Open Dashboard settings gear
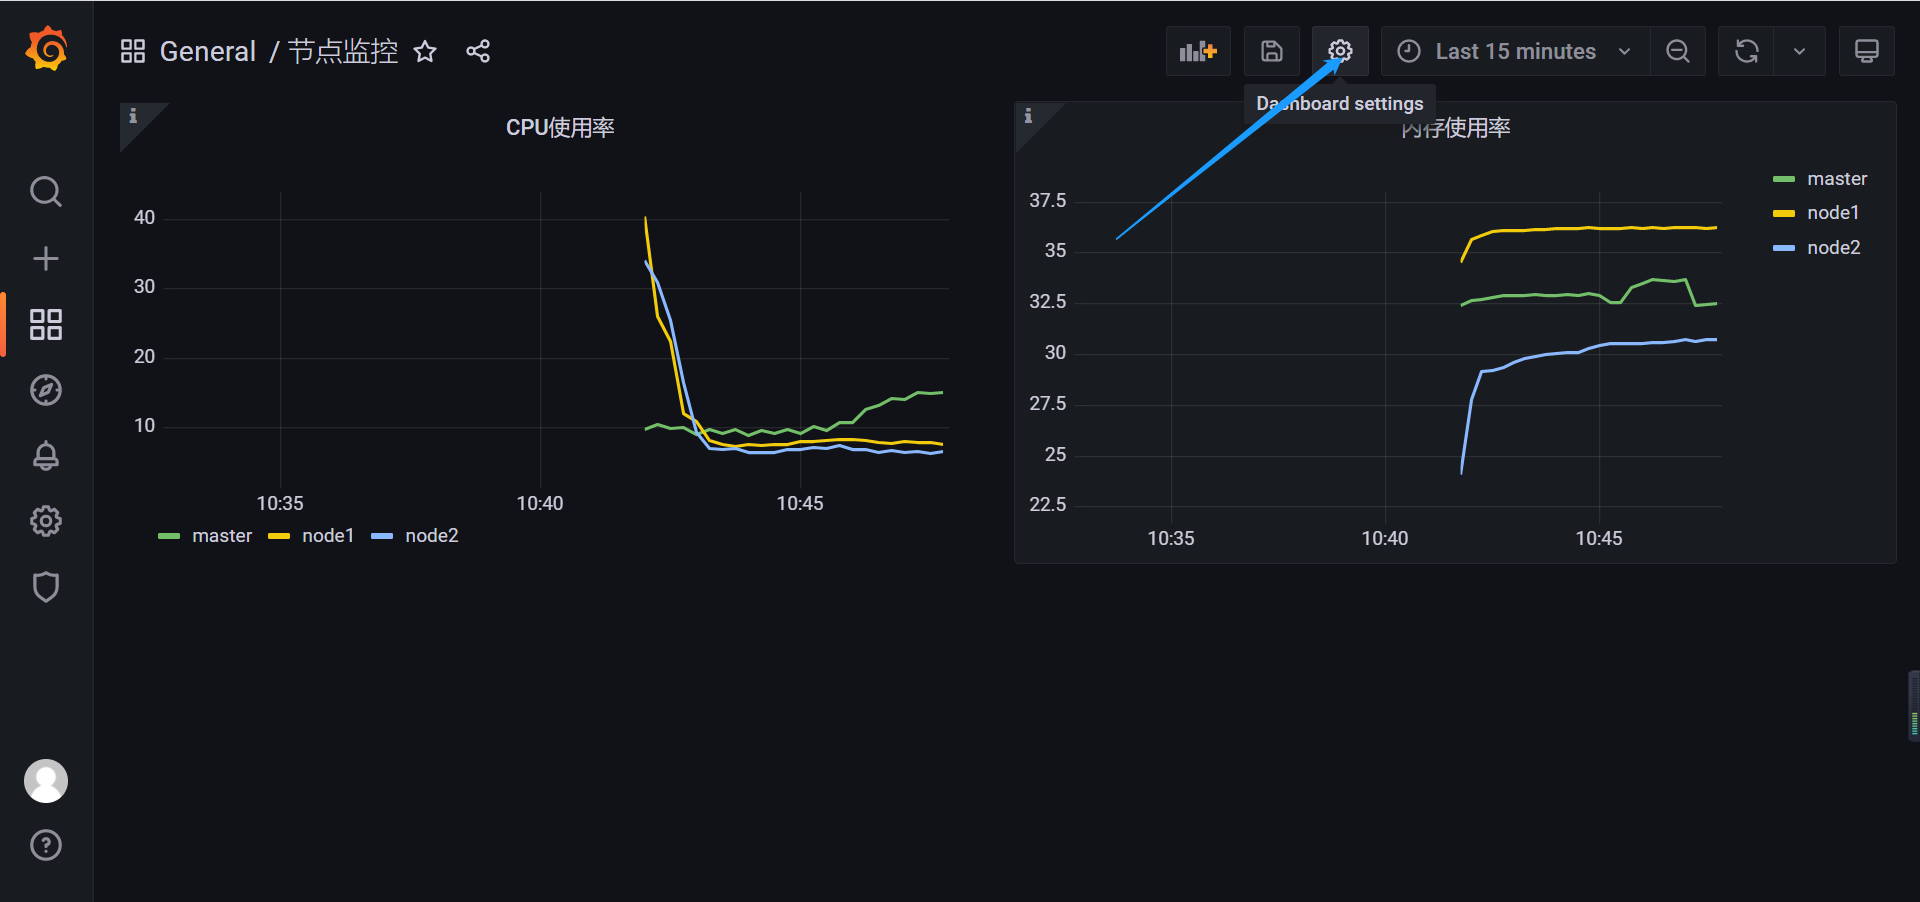The height and width of the screenshot is (902, 1920). click(1340, 50)
